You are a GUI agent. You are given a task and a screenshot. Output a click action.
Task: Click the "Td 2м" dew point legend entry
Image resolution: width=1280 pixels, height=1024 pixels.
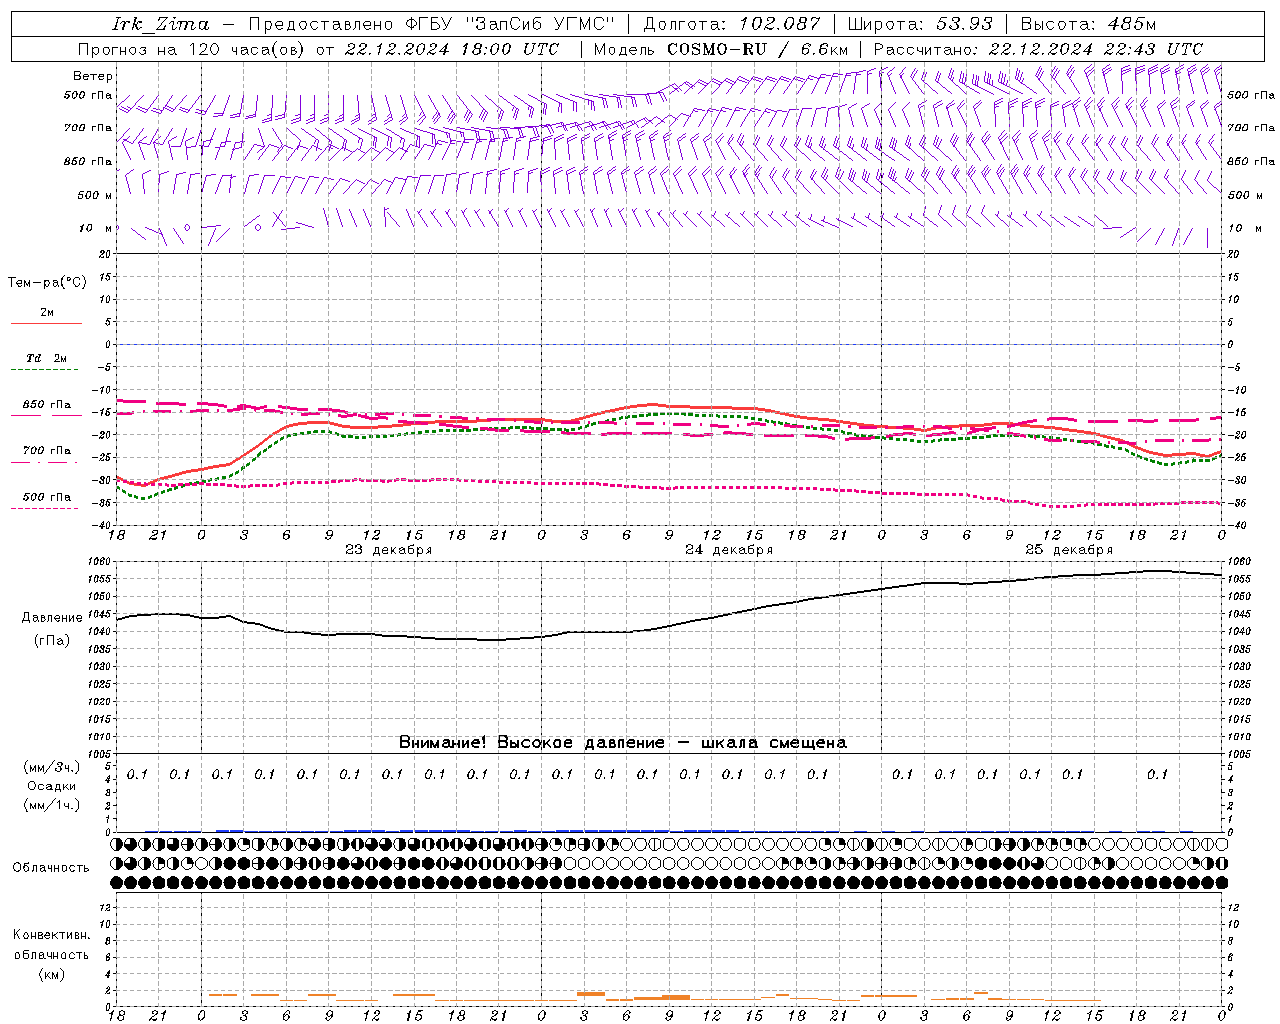tap(46, 358)
